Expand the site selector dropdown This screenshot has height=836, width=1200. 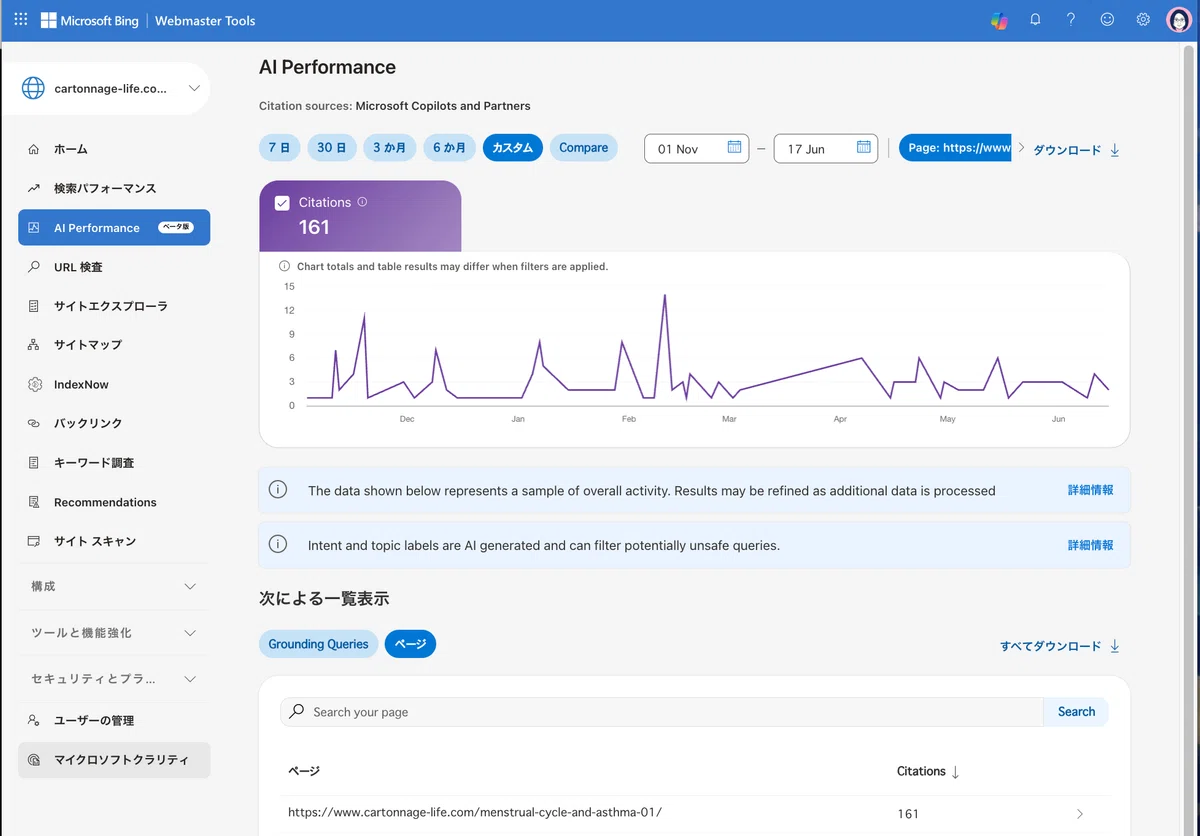point(194,88)
